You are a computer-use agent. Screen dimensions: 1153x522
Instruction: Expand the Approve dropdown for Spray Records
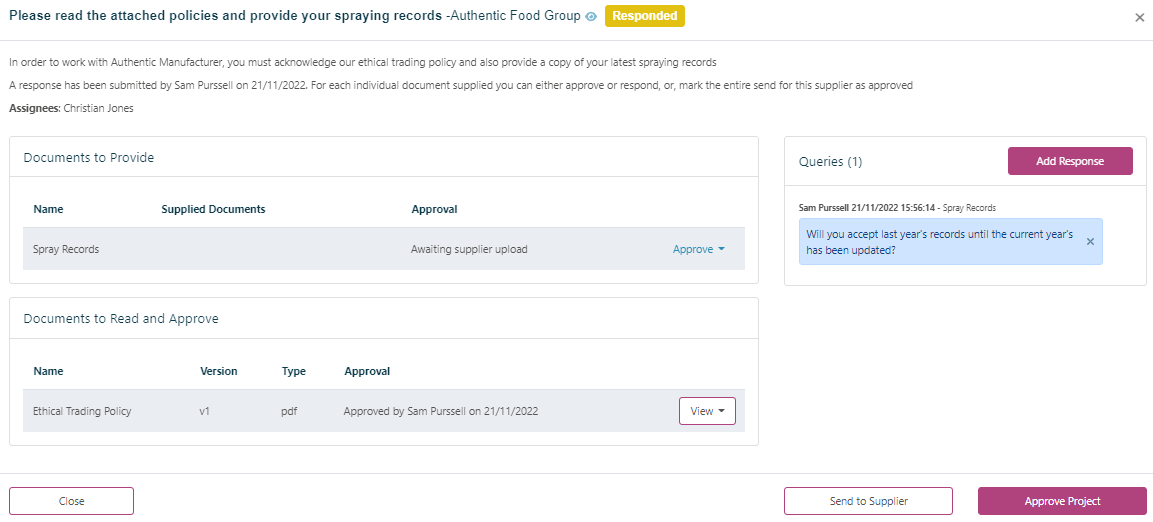(699, 249)
